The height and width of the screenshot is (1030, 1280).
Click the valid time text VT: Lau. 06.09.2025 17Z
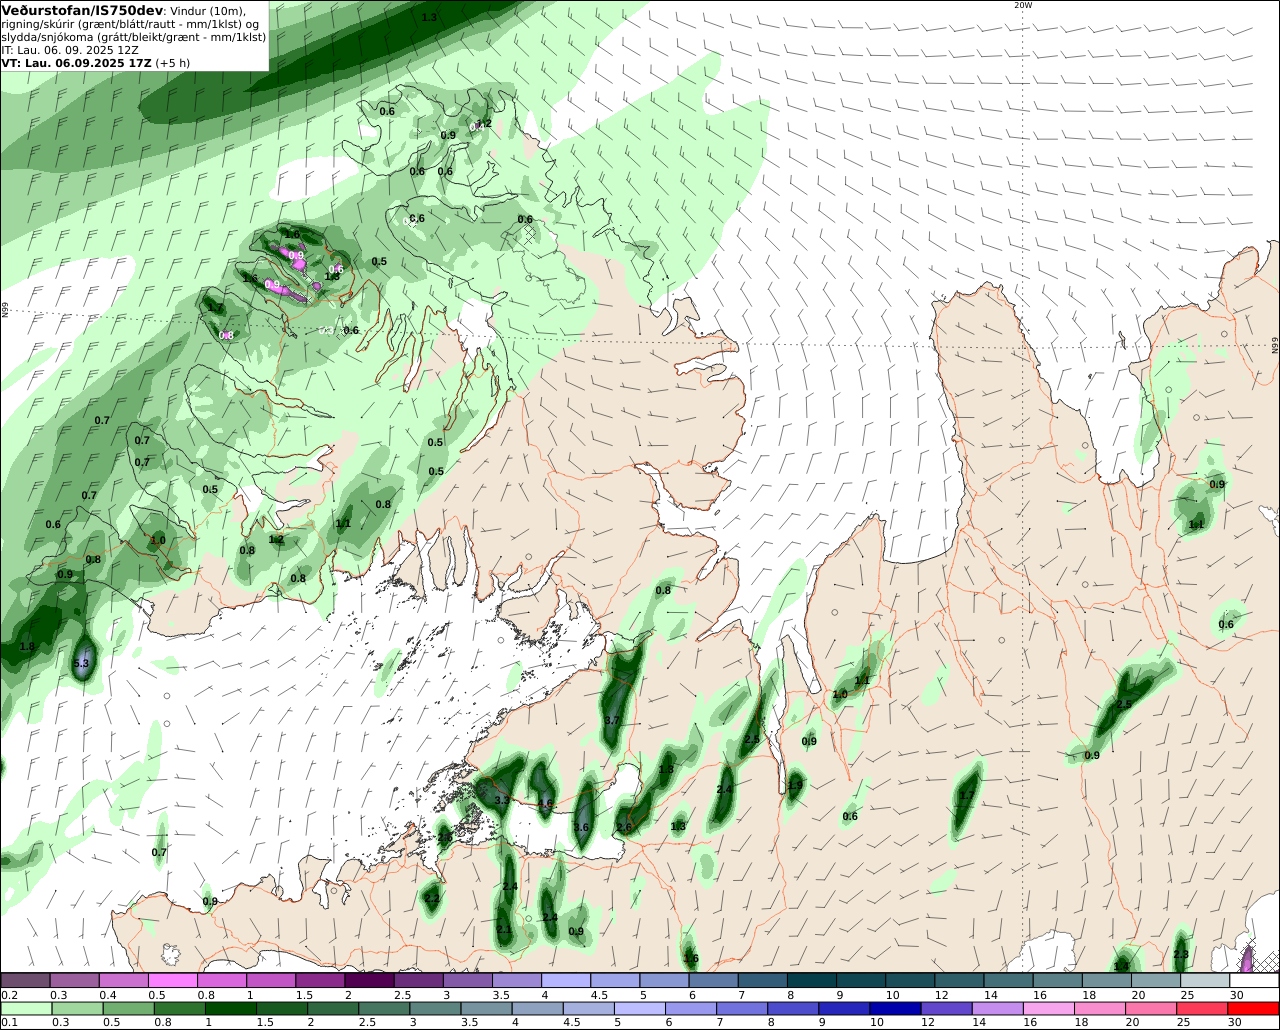coord(76,62)
